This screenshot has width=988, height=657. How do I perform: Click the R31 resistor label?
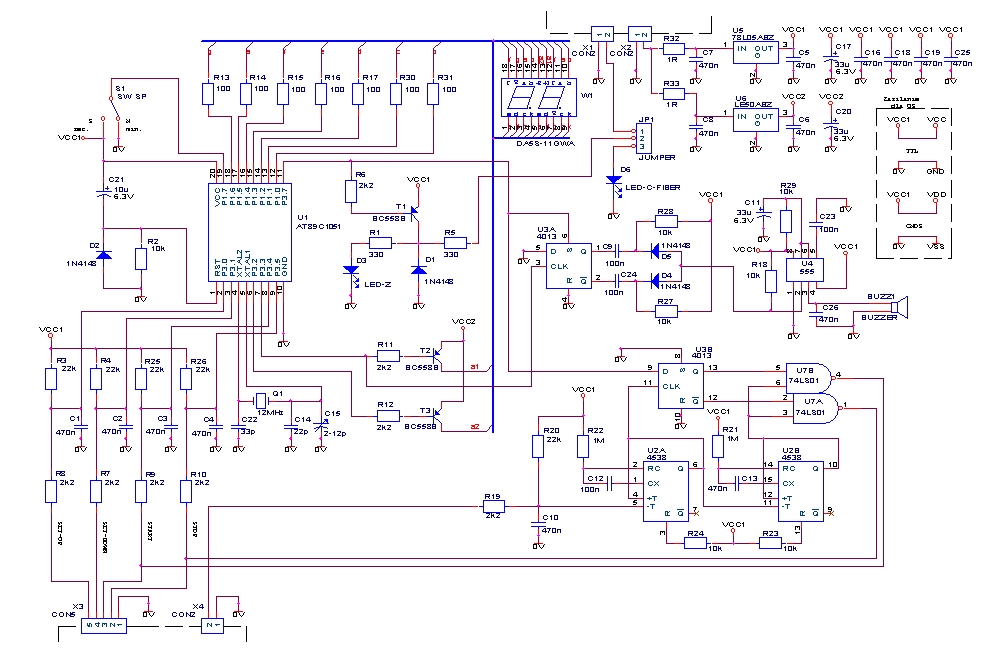[x=445, y=77]
